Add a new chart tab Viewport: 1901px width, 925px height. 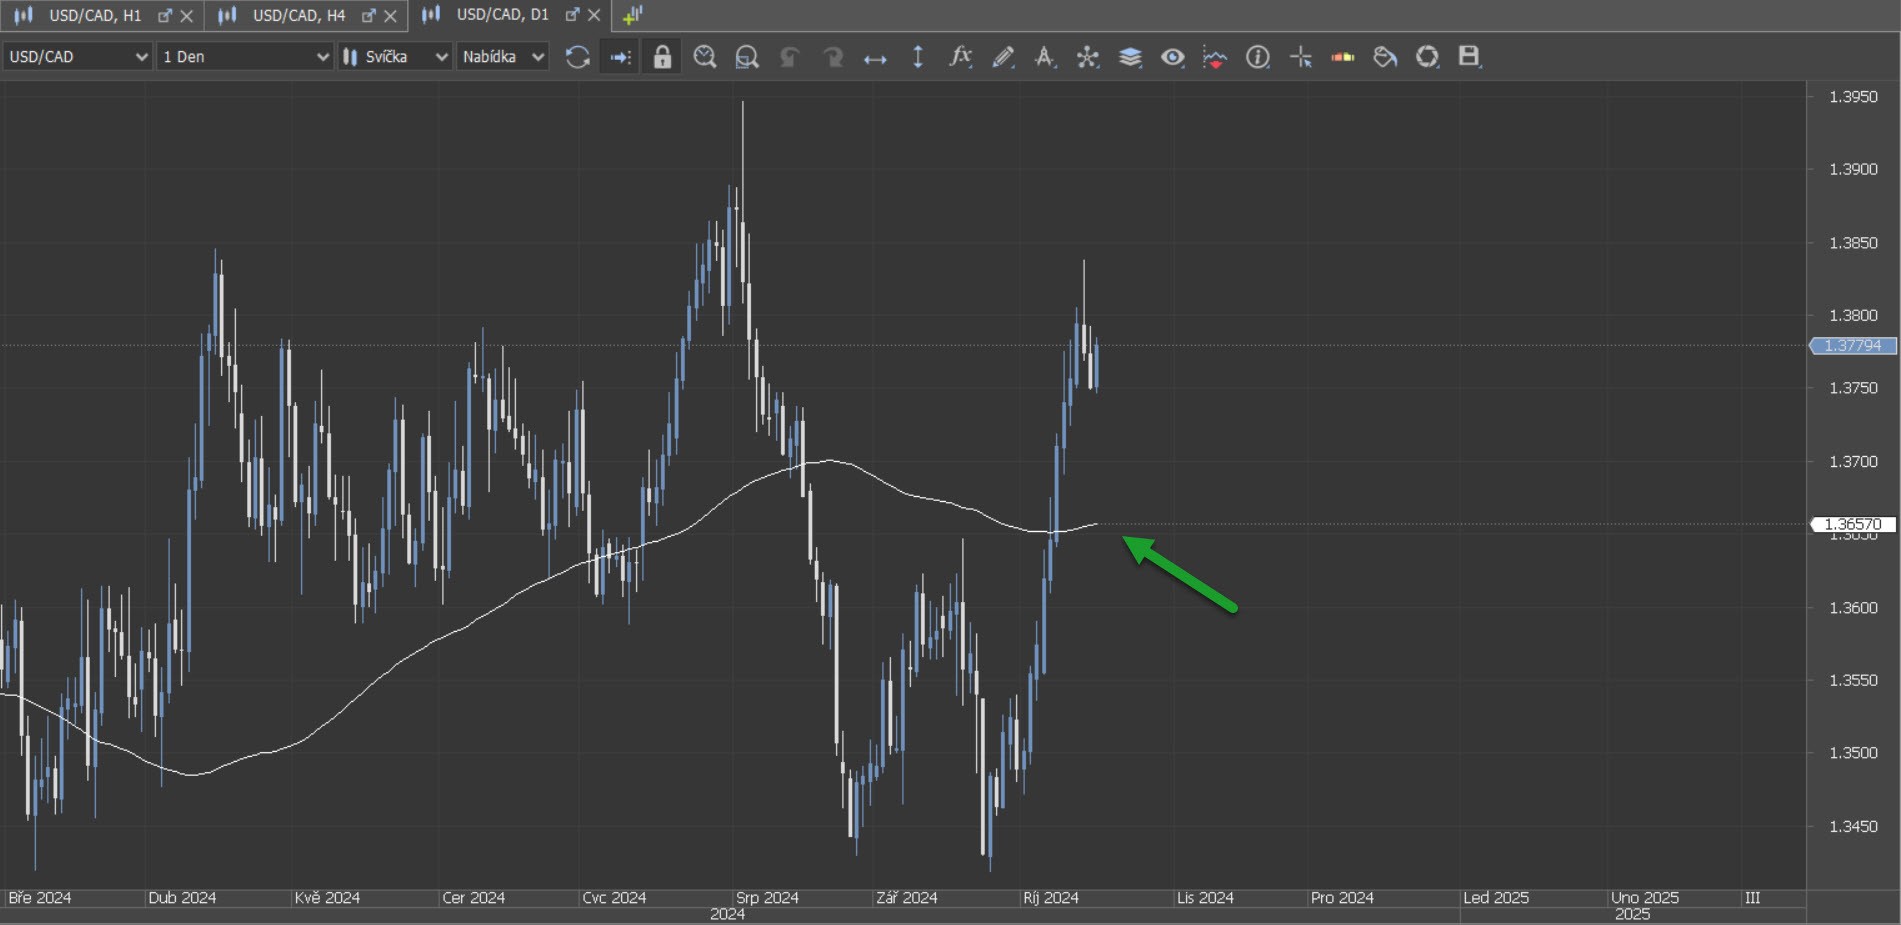coord(632,15)
